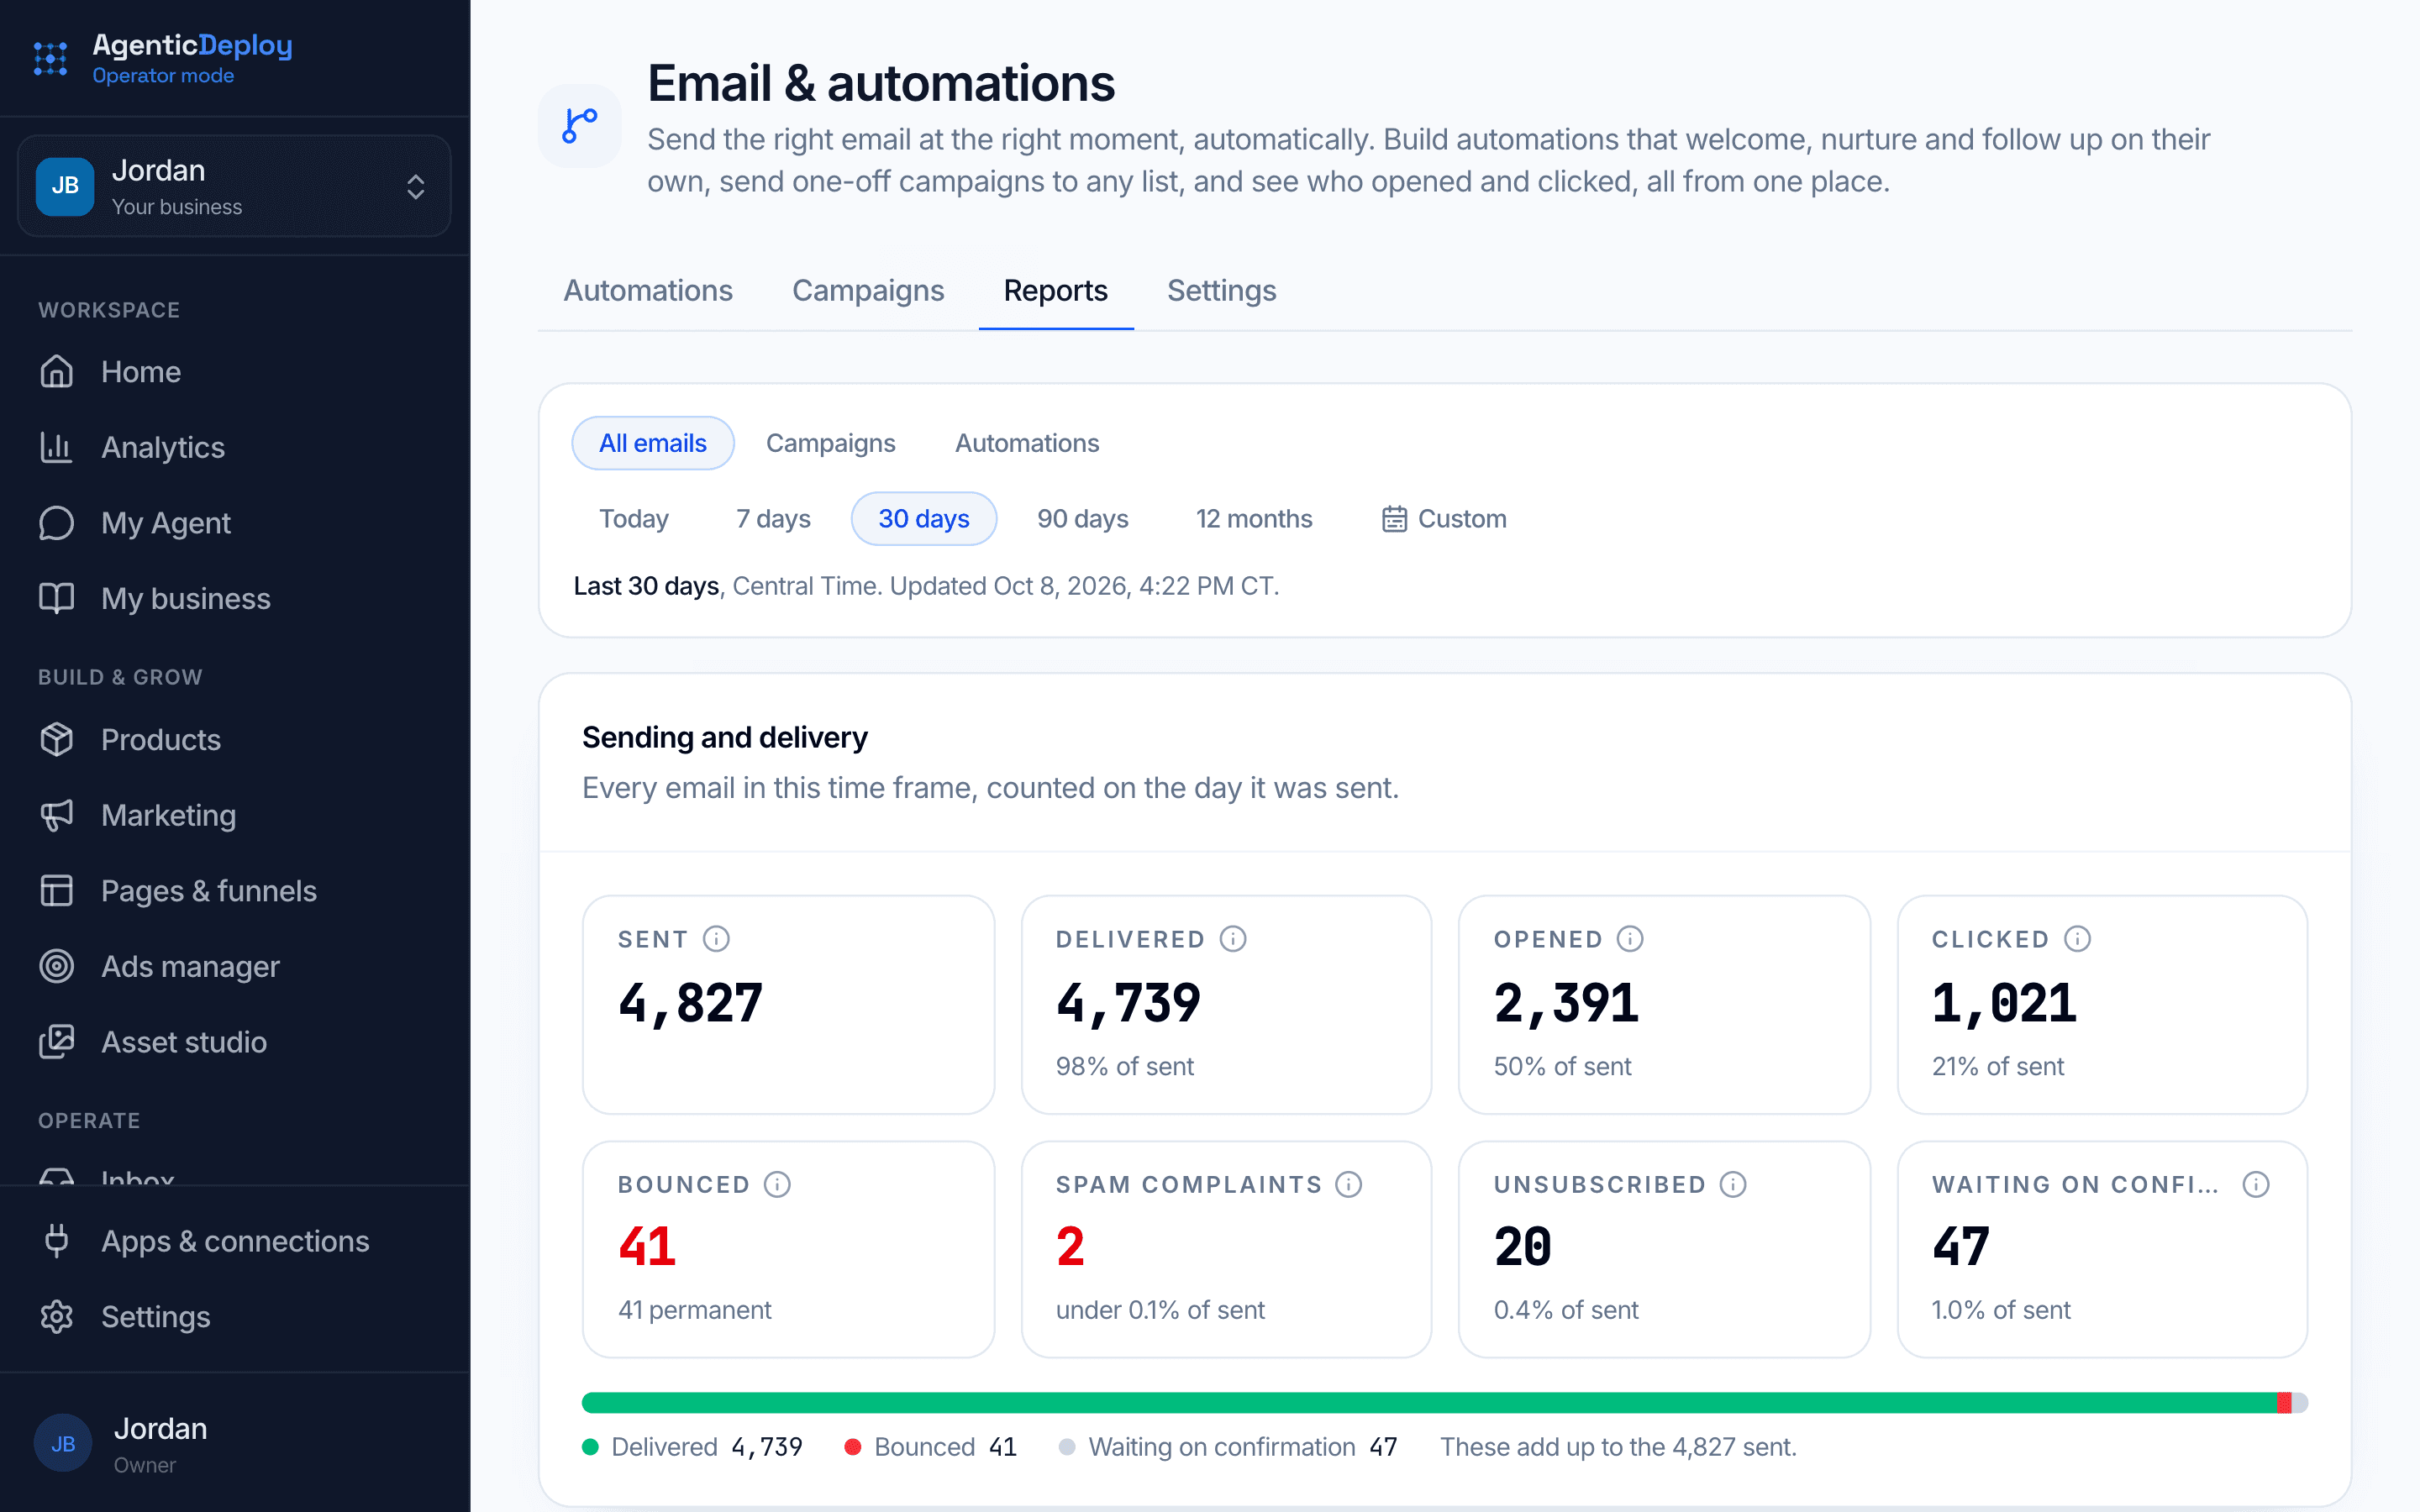Switch to the Settings tab

pyautogui.click(x=1222, y=290)
